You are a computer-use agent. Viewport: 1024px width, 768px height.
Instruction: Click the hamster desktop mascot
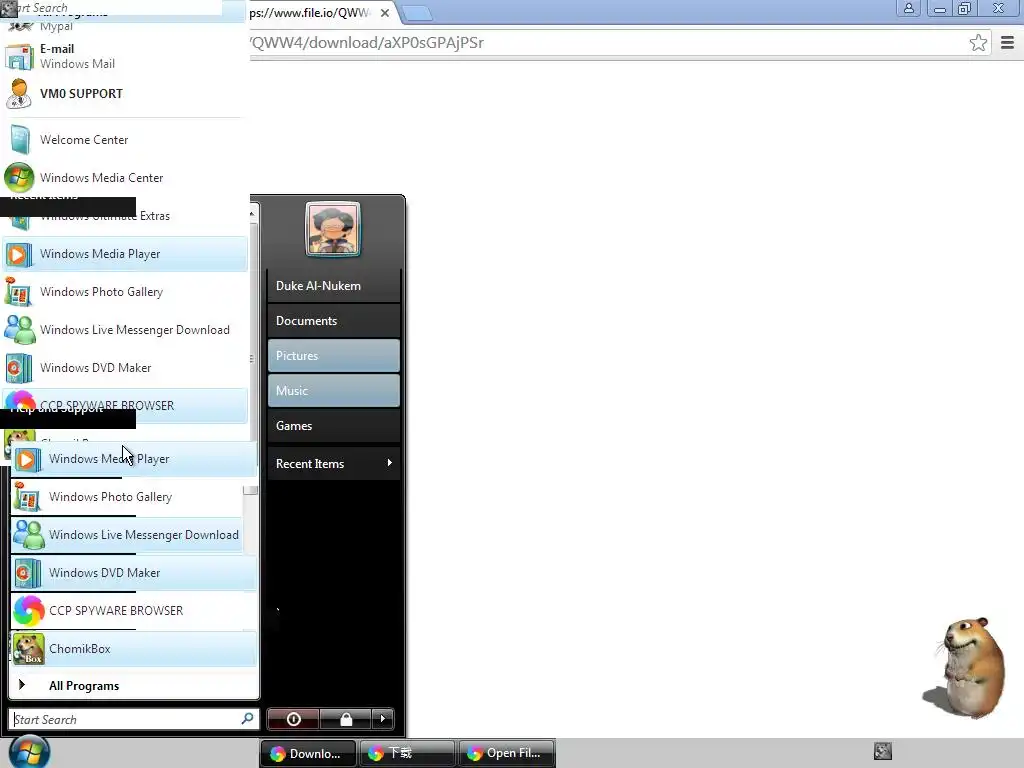pyautogui.click(x=966, y=667)
